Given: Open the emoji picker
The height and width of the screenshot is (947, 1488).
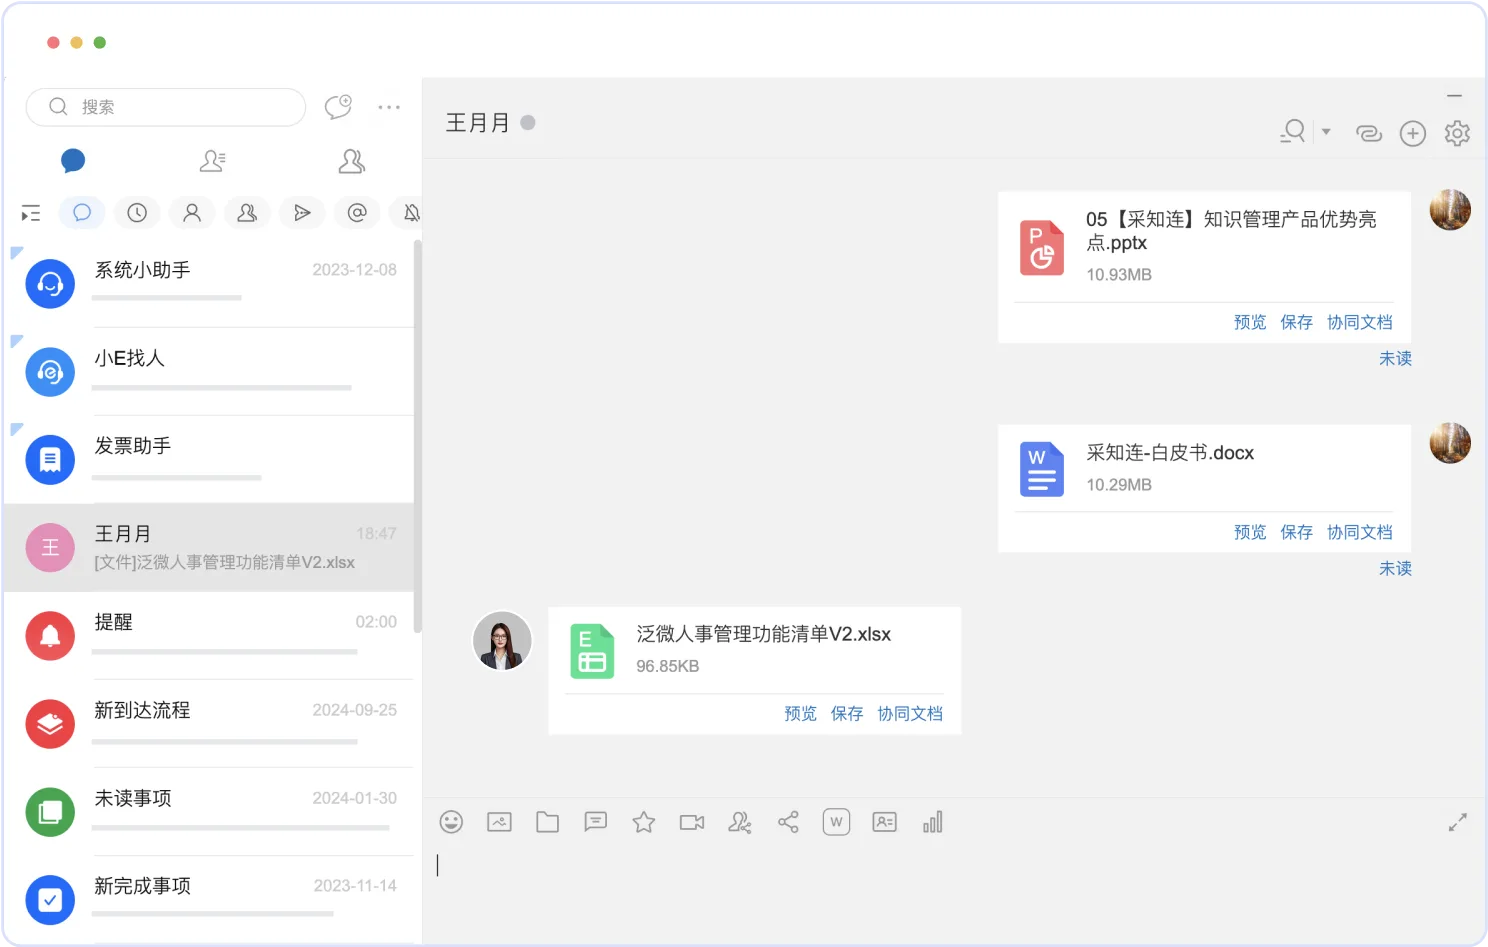Looking at the screenshot, I should pos(452,822).
